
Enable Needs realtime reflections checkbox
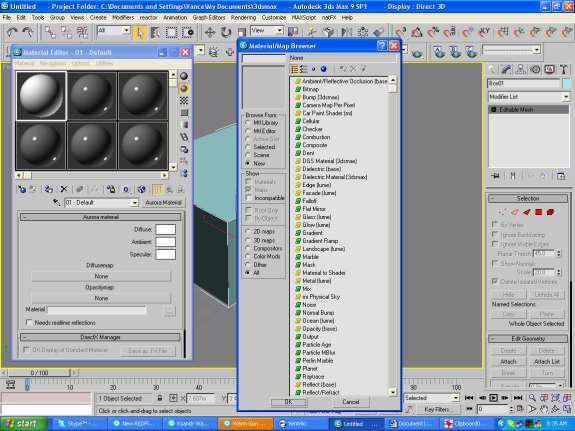click(x=29, y=322)
